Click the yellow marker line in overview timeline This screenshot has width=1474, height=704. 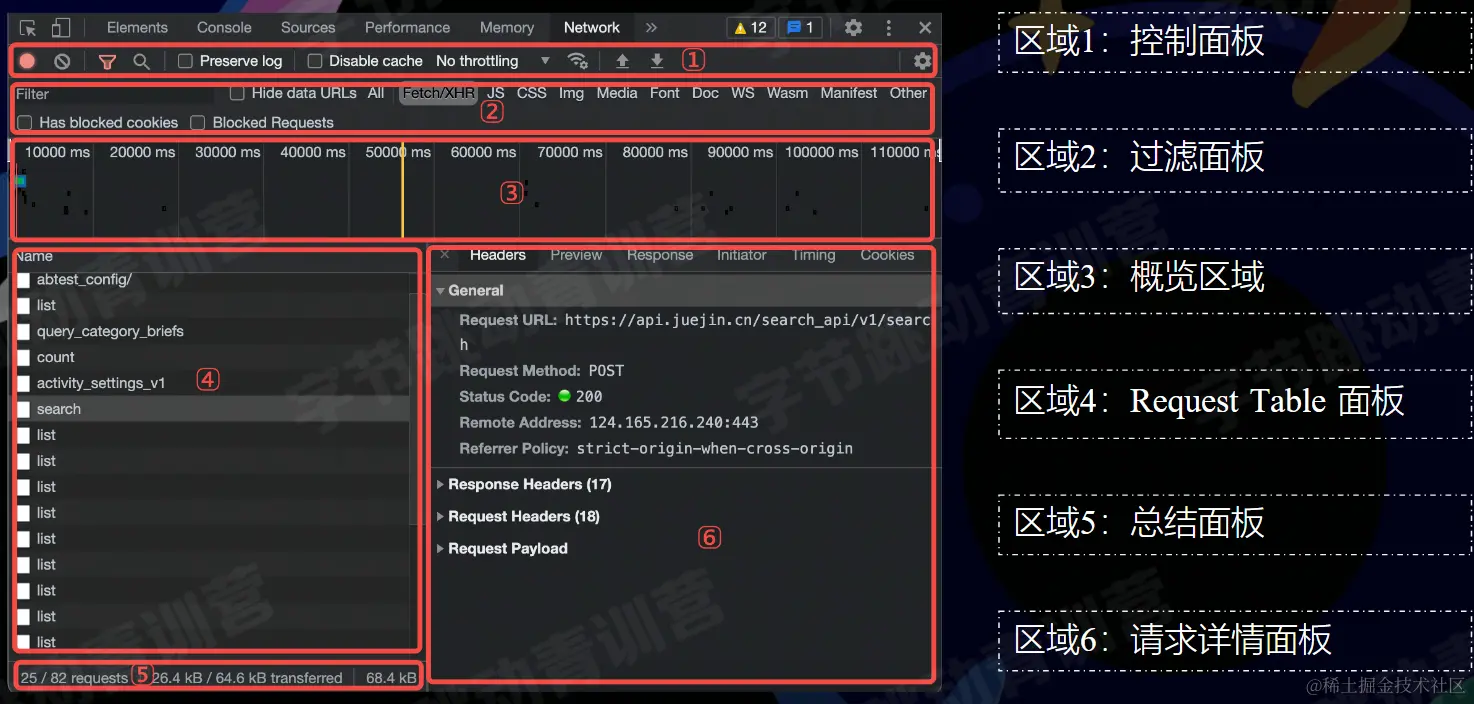[x=402, y=190]
